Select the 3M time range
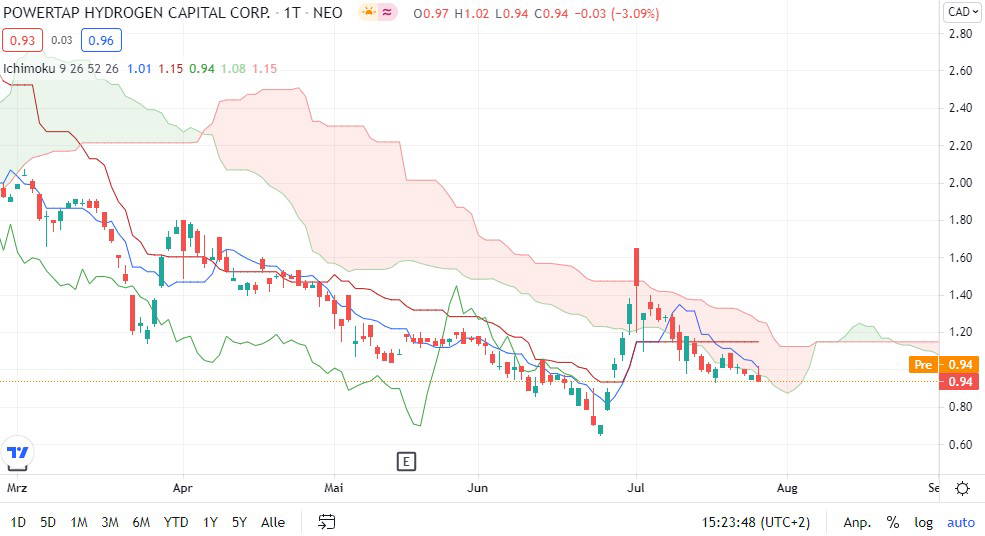985x536 pixels. tap(110, 522)
